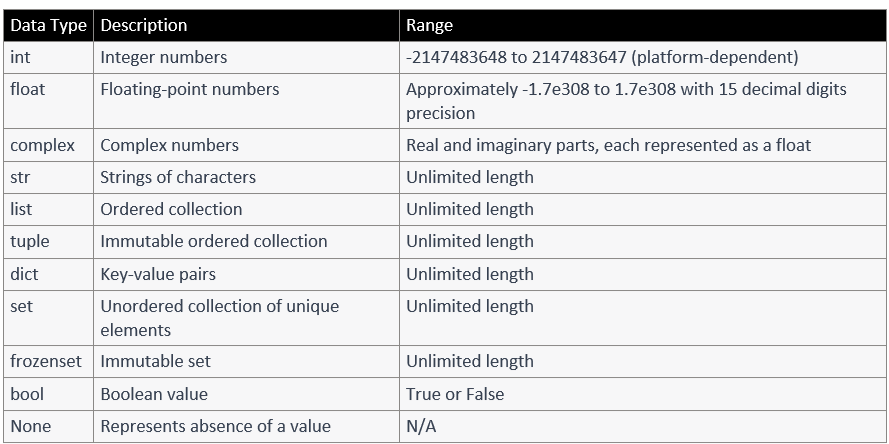
Task: Select the 'True or False' range cell
Action: pyautogui.click(x=642, y=394)
